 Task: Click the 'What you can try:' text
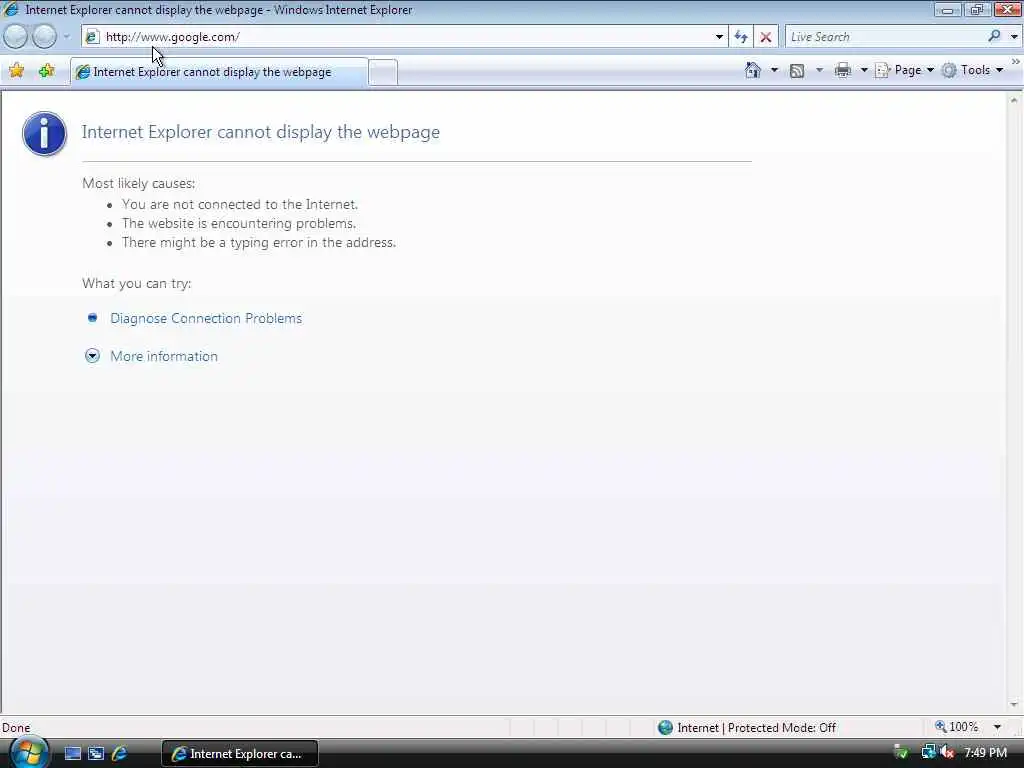point(136,283)
